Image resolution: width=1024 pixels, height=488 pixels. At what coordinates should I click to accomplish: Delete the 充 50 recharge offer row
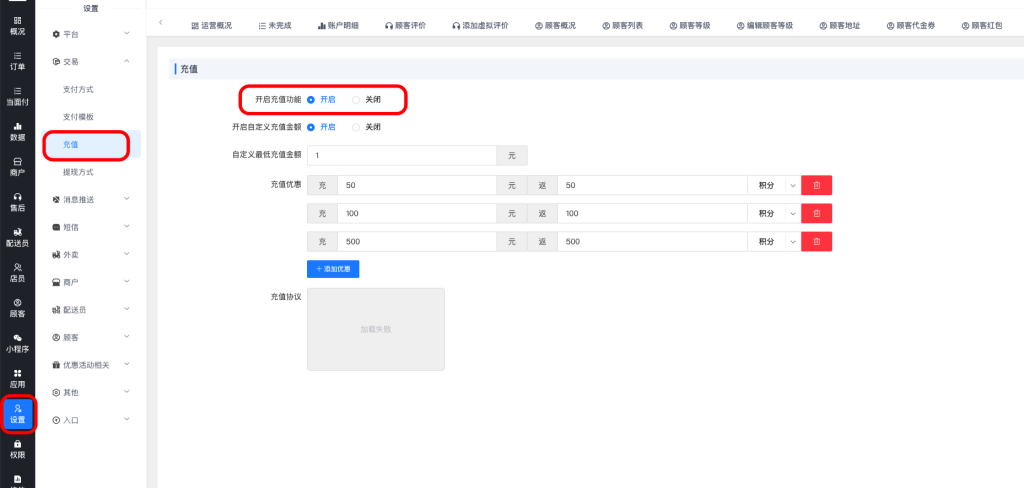point(816,186)
